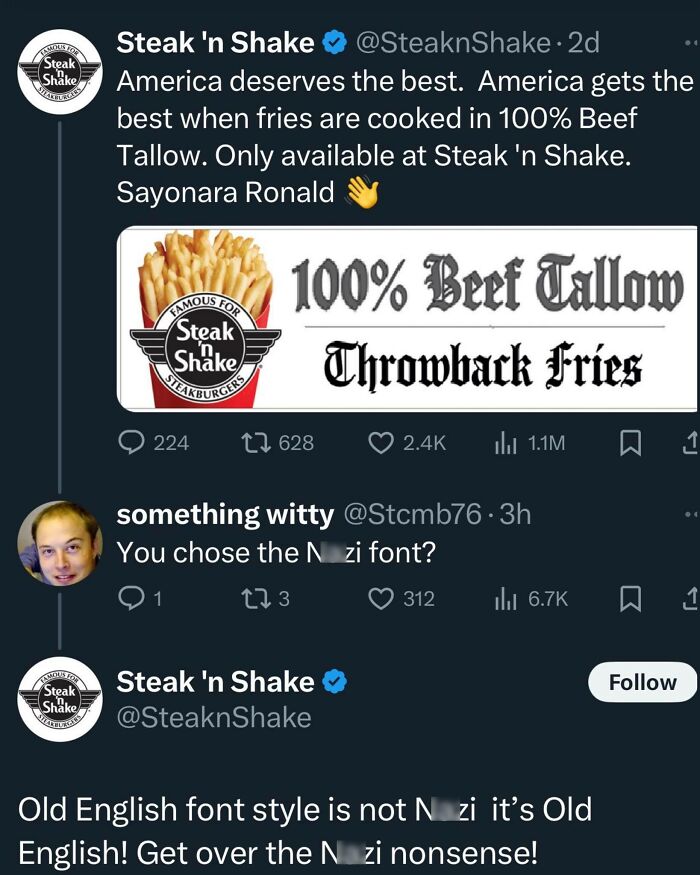Follow the Steak 'n Shake account
This screenshot has width=700, height=875.
[x=641, y=682]
